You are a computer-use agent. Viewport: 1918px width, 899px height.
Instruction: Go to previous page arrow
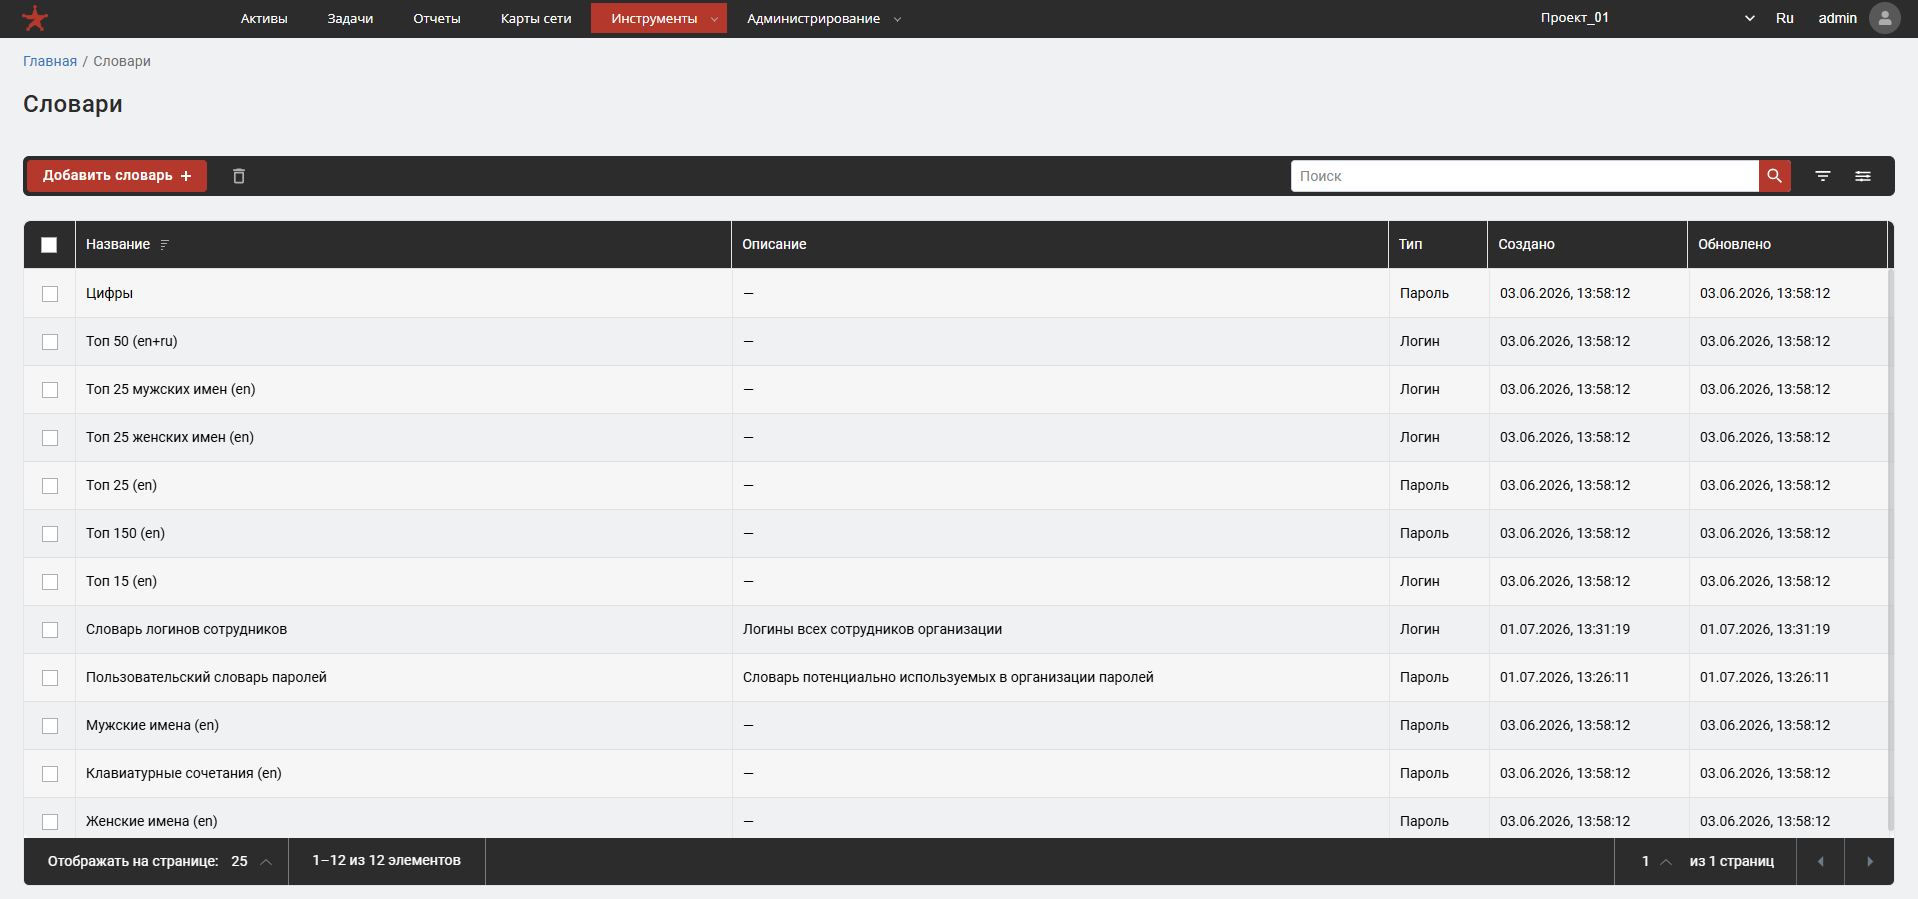click(x=1820, y=861)
